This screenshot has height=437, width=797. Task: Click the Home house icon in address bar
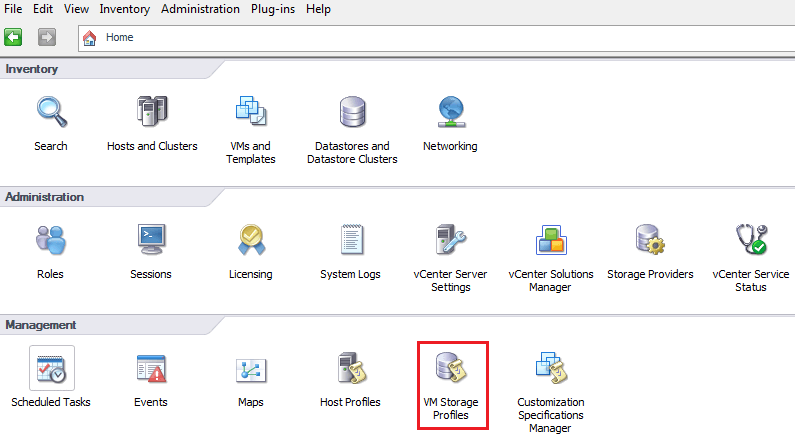pos(89,38)
